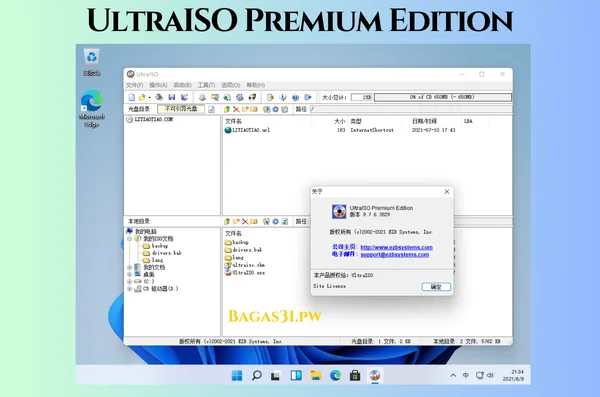Click the 大小总计 size field showing 2KB
This screenshot has height=397, width=600.
(x=362, y=97)
